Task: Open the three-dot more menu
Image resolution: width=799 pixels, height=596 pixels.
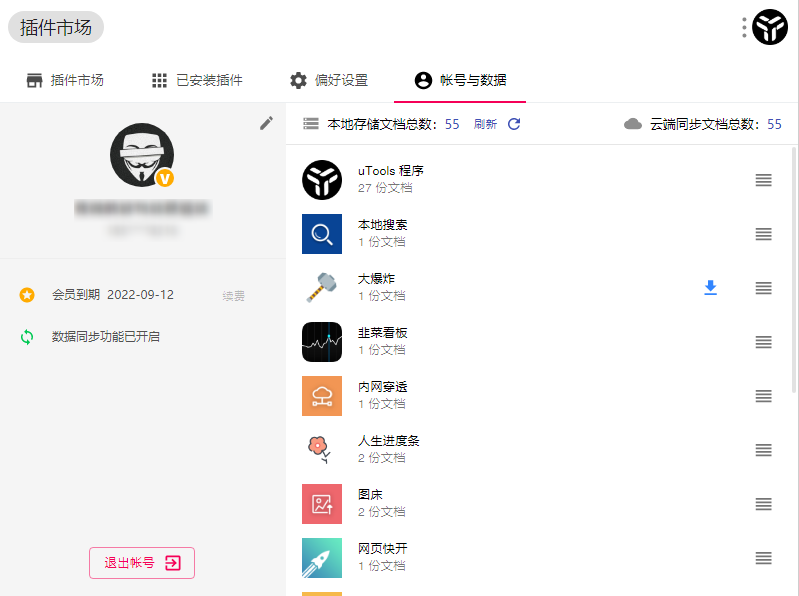Action: (744, 28)
